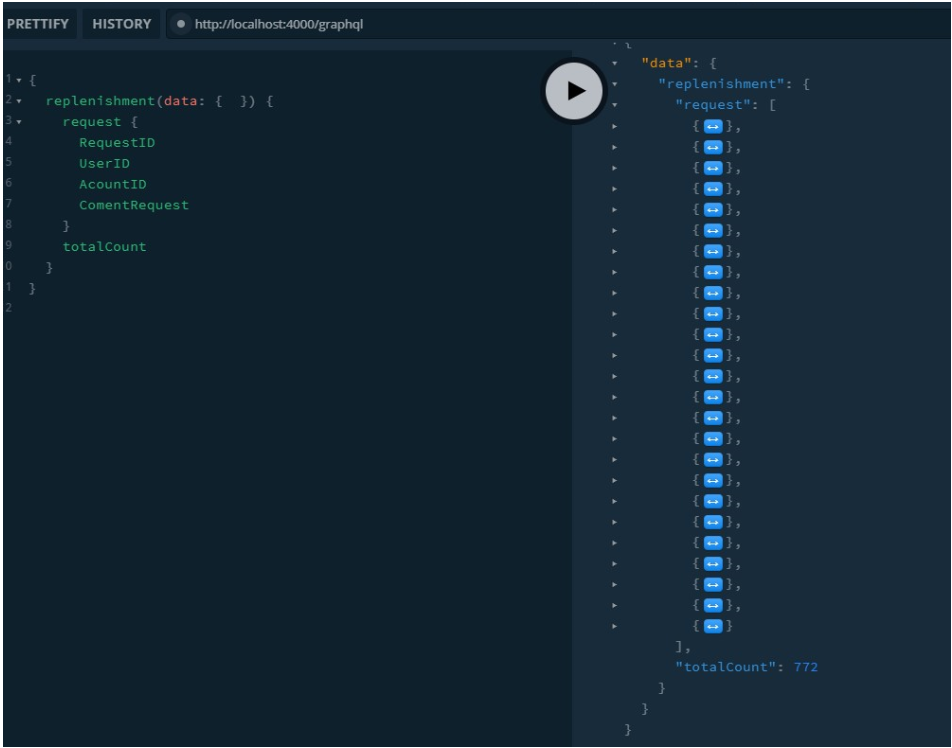Screen dimensions: 952x748
Task: Open the HISTORY panel
Action: (121, 24)
